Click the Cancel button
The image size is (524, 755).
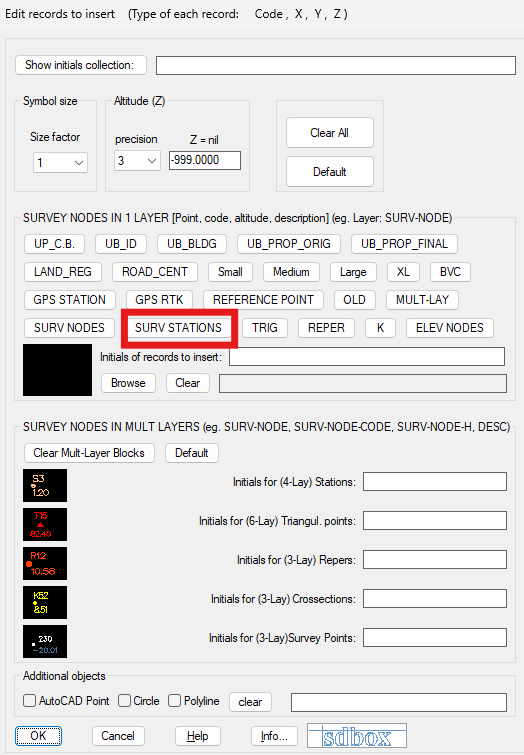point(118,736)
